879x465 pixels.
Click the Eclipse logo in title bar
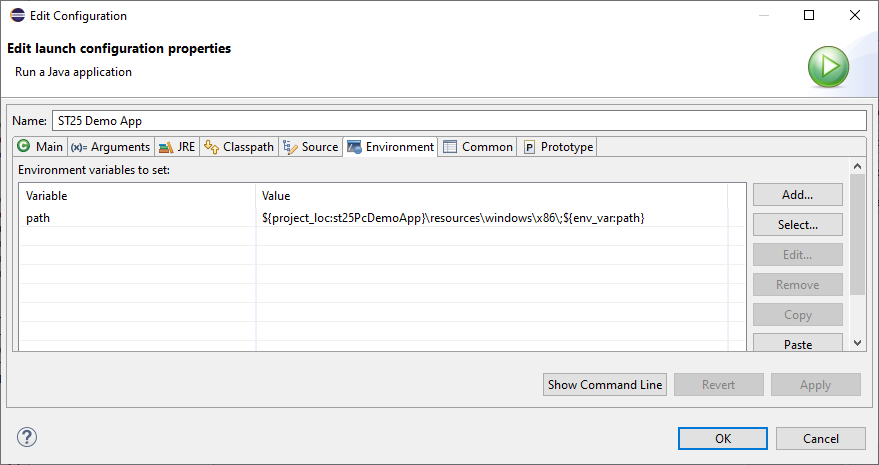[x=19, y=16]
